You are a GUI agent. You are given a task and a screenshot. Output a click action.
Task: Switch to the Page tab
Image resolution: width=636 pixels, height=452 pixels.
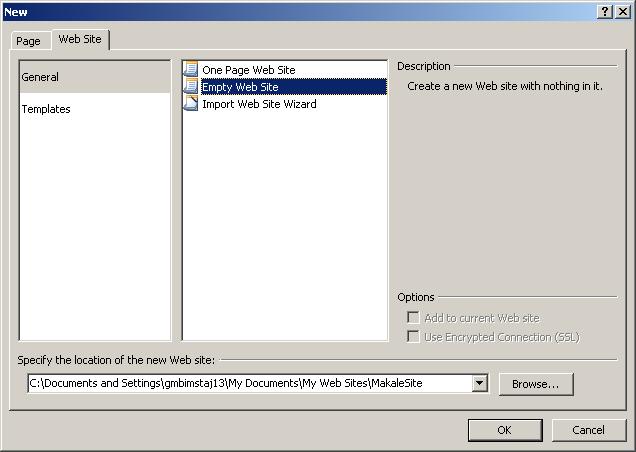point(31,41)
